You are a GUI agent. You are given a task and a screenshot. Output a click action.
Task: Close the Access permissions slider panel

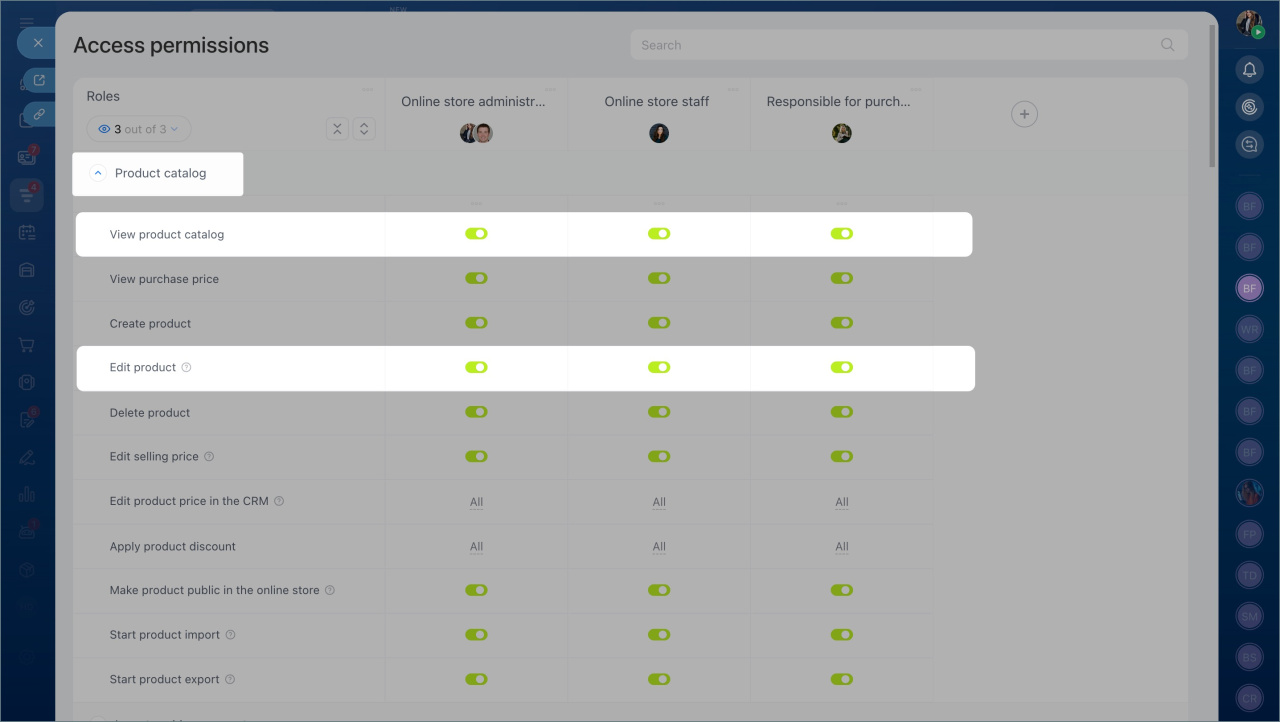[37, 43]
